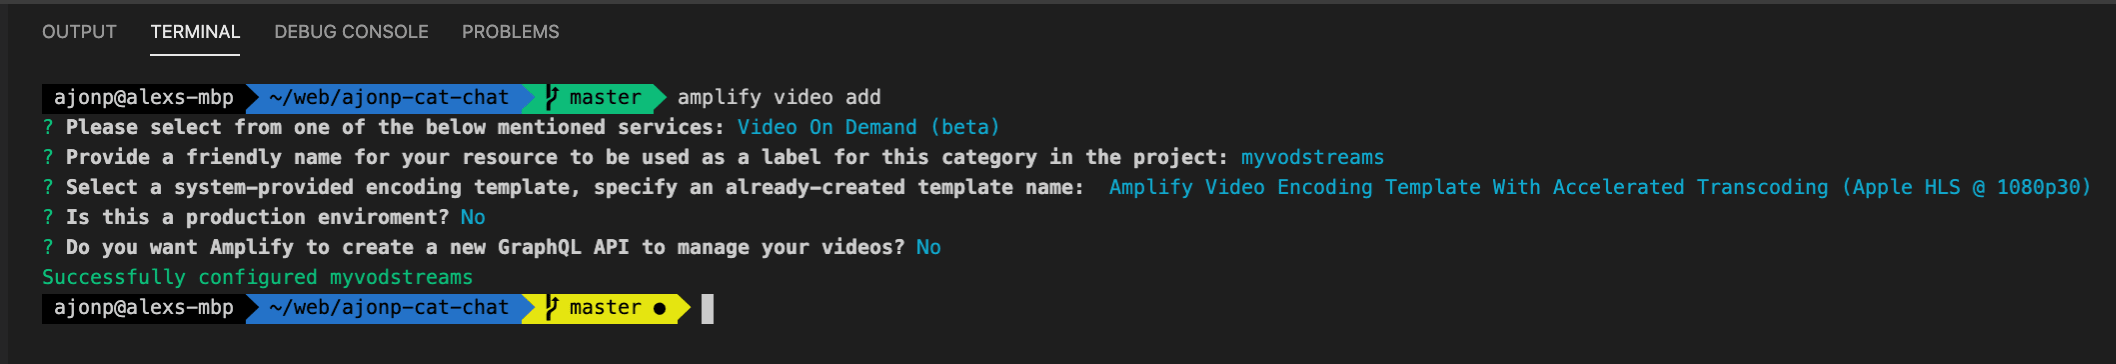Click the question mark before 'Is this a production'
The height and width of the screenshot is (364, 2116).
47,217
